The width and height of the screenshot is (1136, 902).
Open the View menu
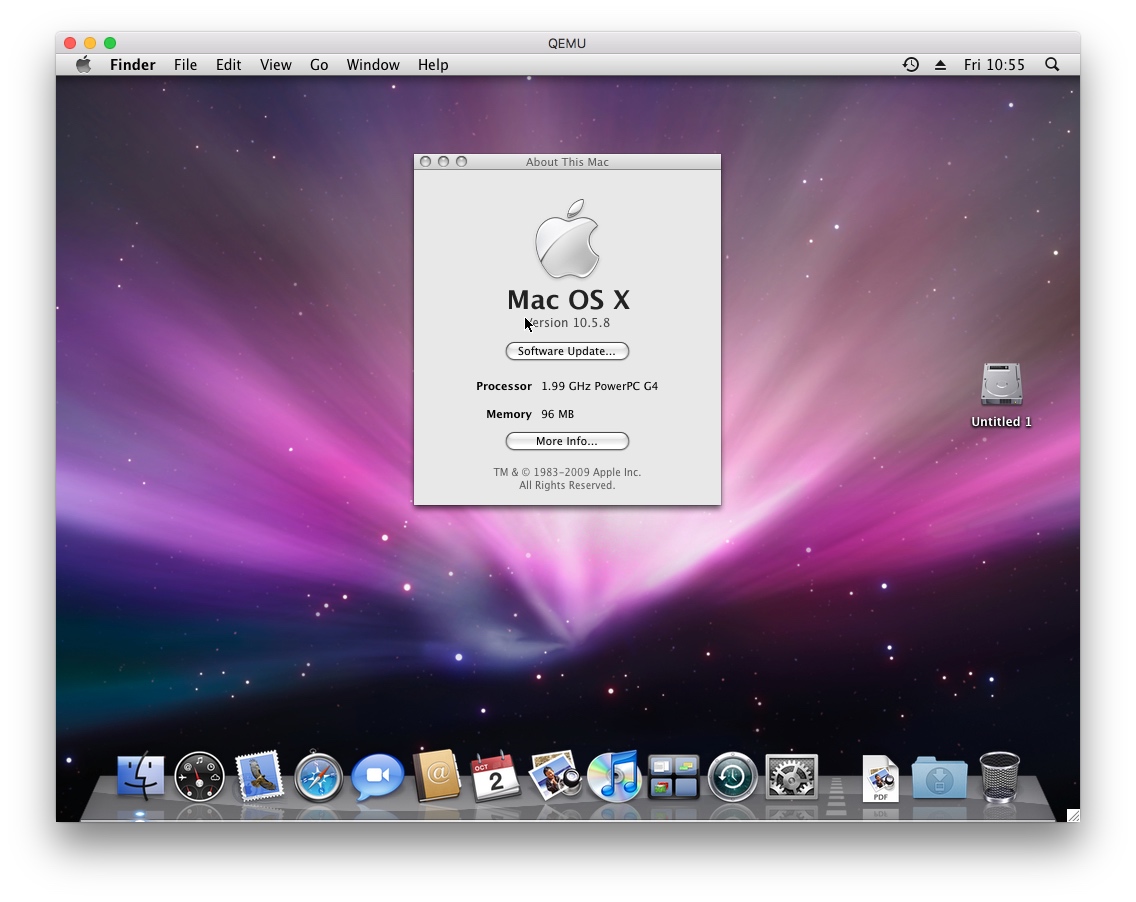[x=275, y=65]
